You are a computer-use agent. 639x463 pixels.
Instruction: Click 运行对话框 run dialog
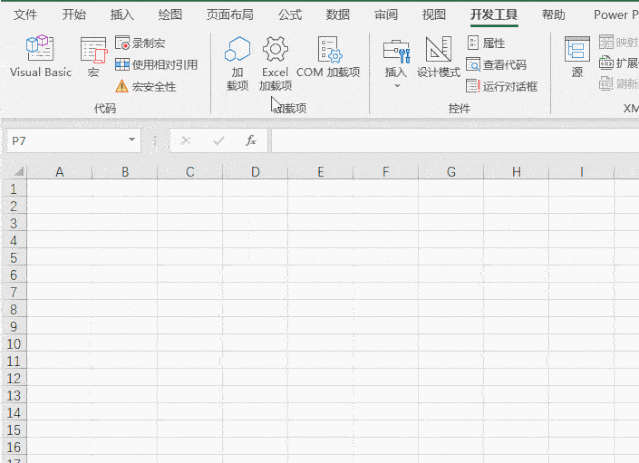pyautogui.click(x=502, y=86)
